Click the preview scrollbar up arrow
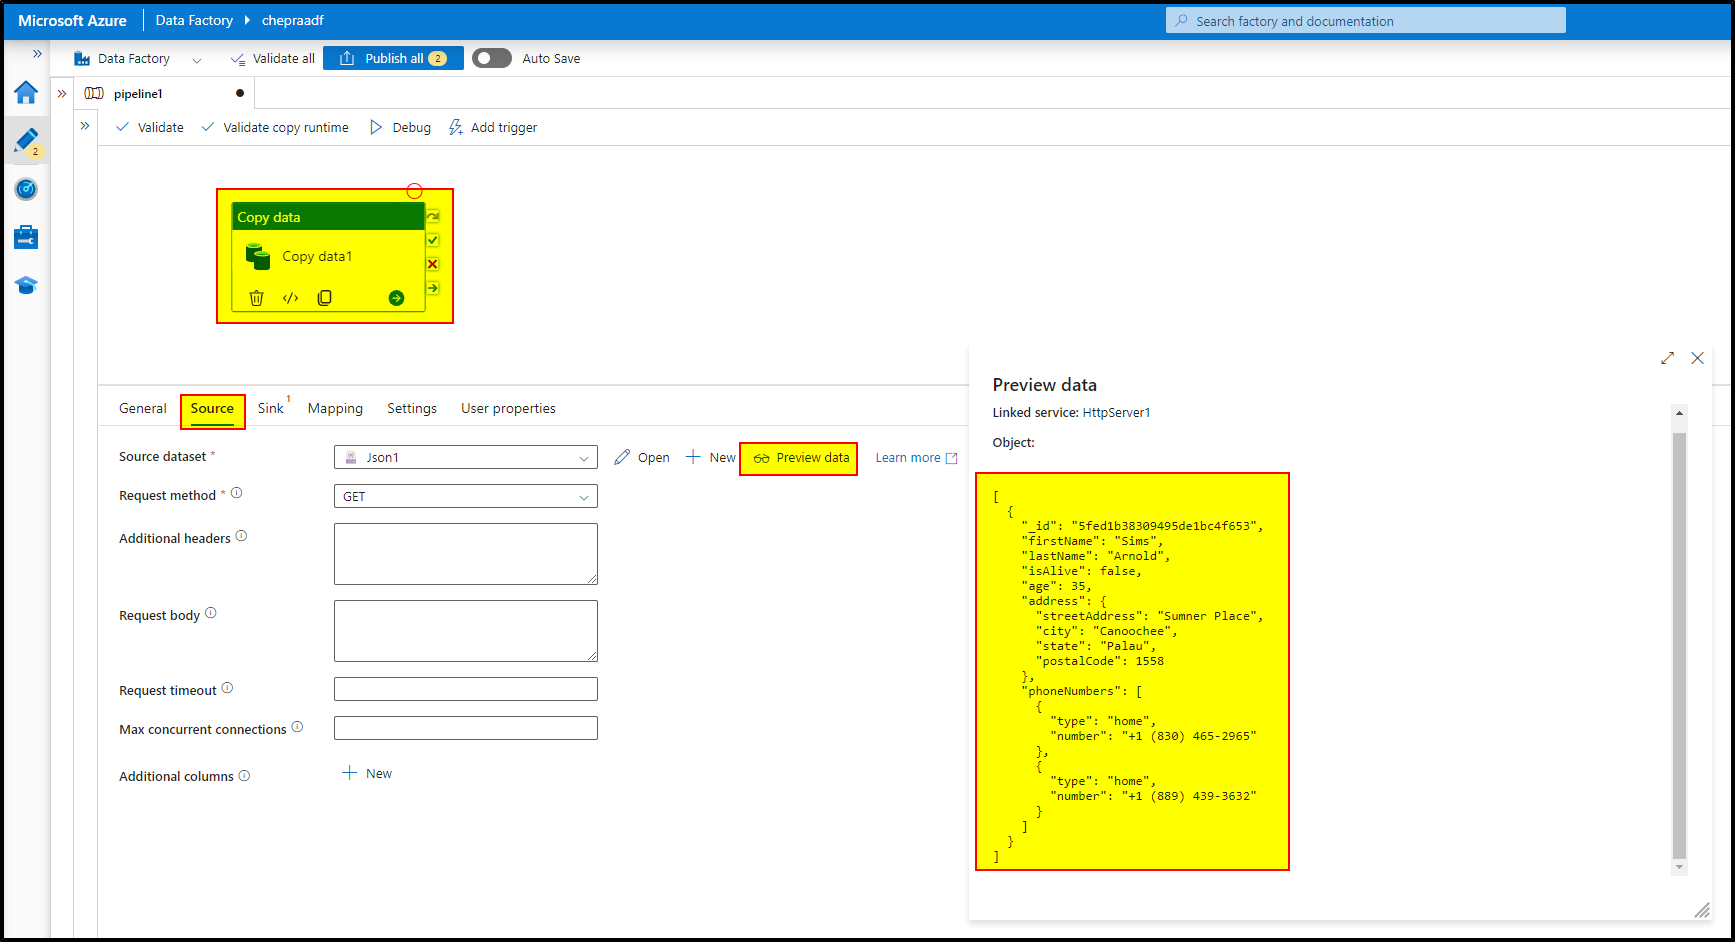The image size is (1735, 942). pos(1680,413)
